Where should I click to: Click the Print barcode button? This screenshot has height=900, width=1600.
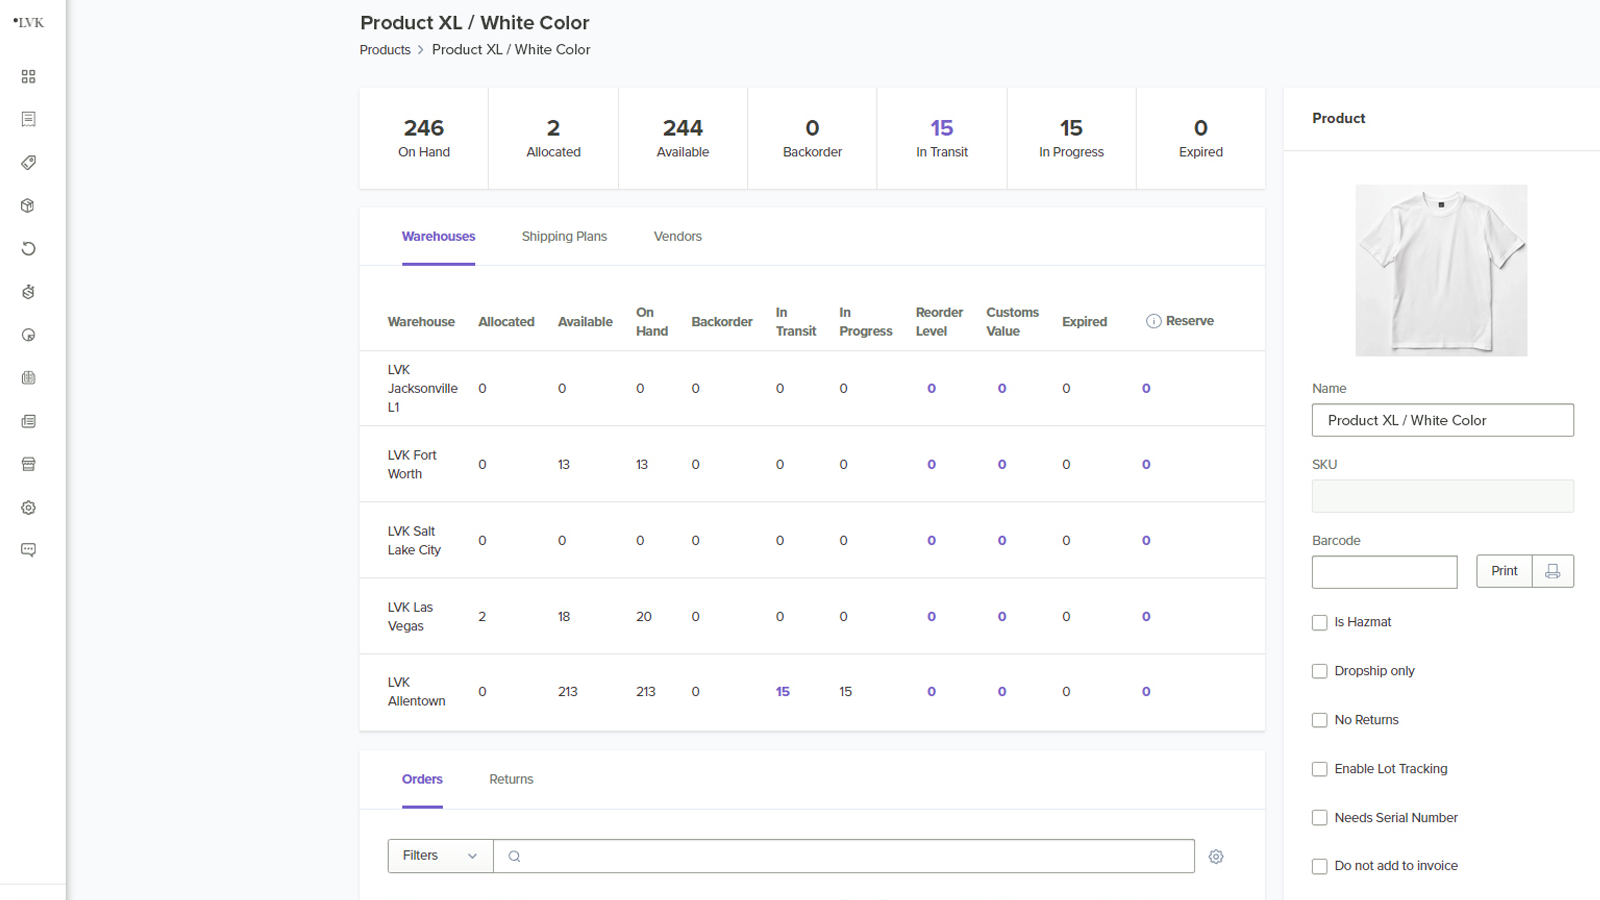point(1504,571)
